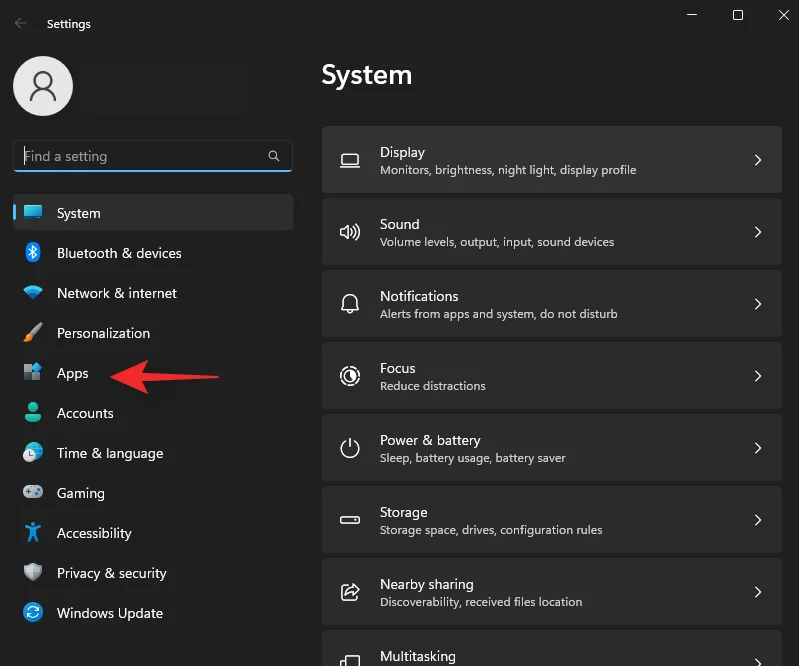Screen dimensions: 799x666
Task: Expand the Display settings chevron
Action: (x=758, y=160)
